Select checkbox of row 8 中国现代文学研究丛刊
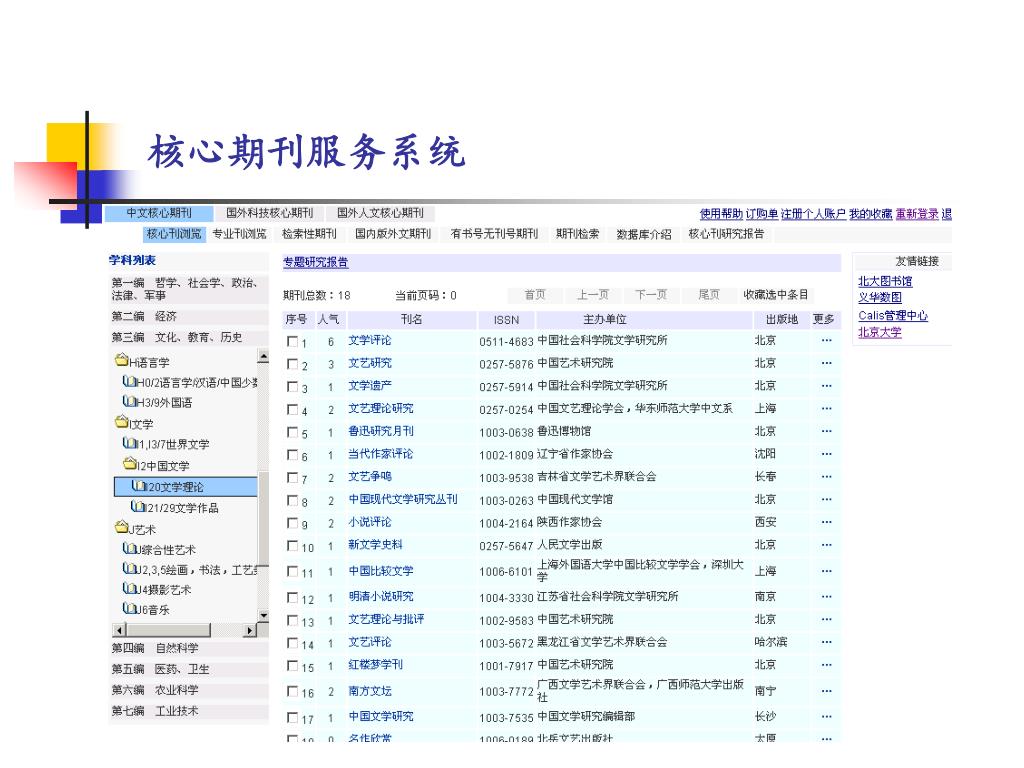This screenshot has height=768, width=1024. [293, 500]
